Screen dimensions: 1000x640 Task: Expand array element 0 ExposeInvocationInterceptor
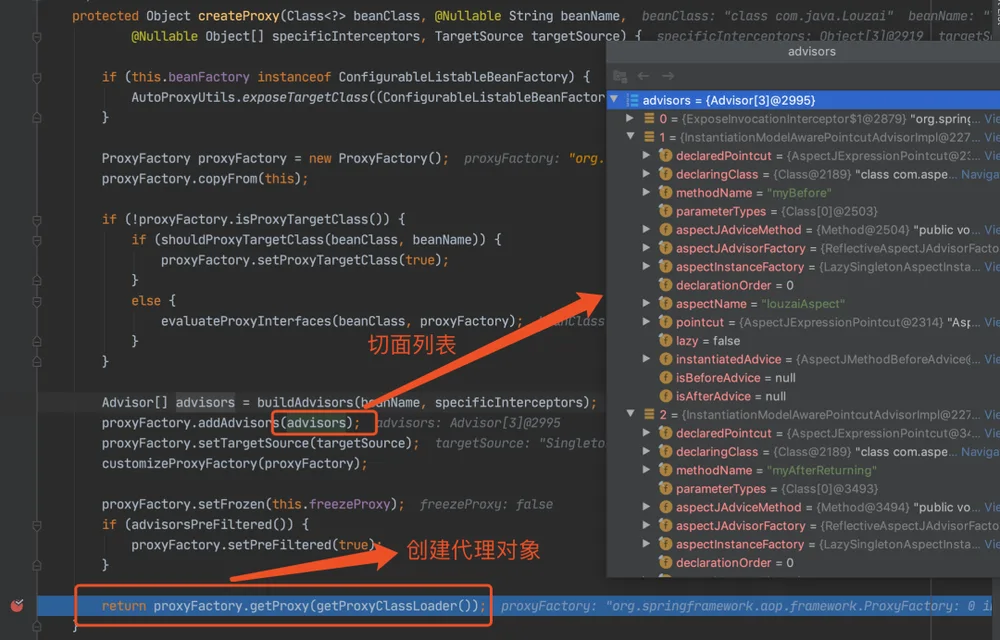[x=630, y=118]
